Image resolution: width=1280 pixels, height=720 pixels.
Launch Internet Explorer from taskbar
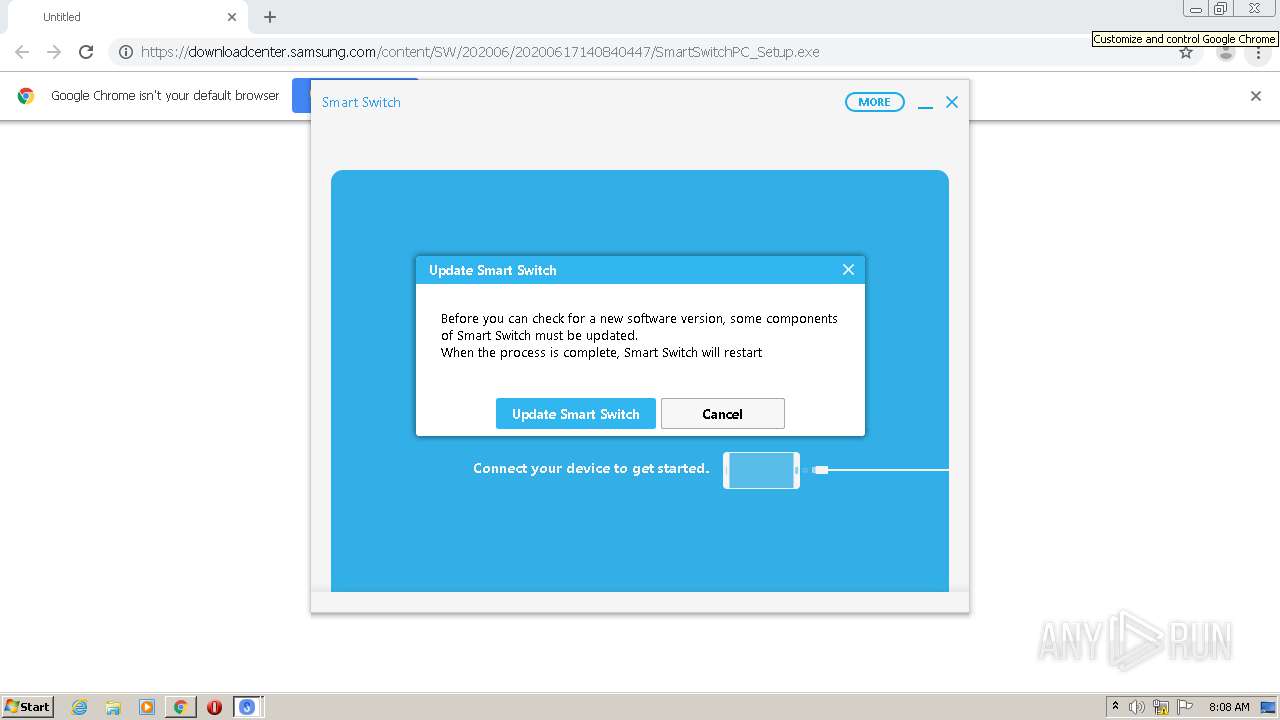(79, 707)
